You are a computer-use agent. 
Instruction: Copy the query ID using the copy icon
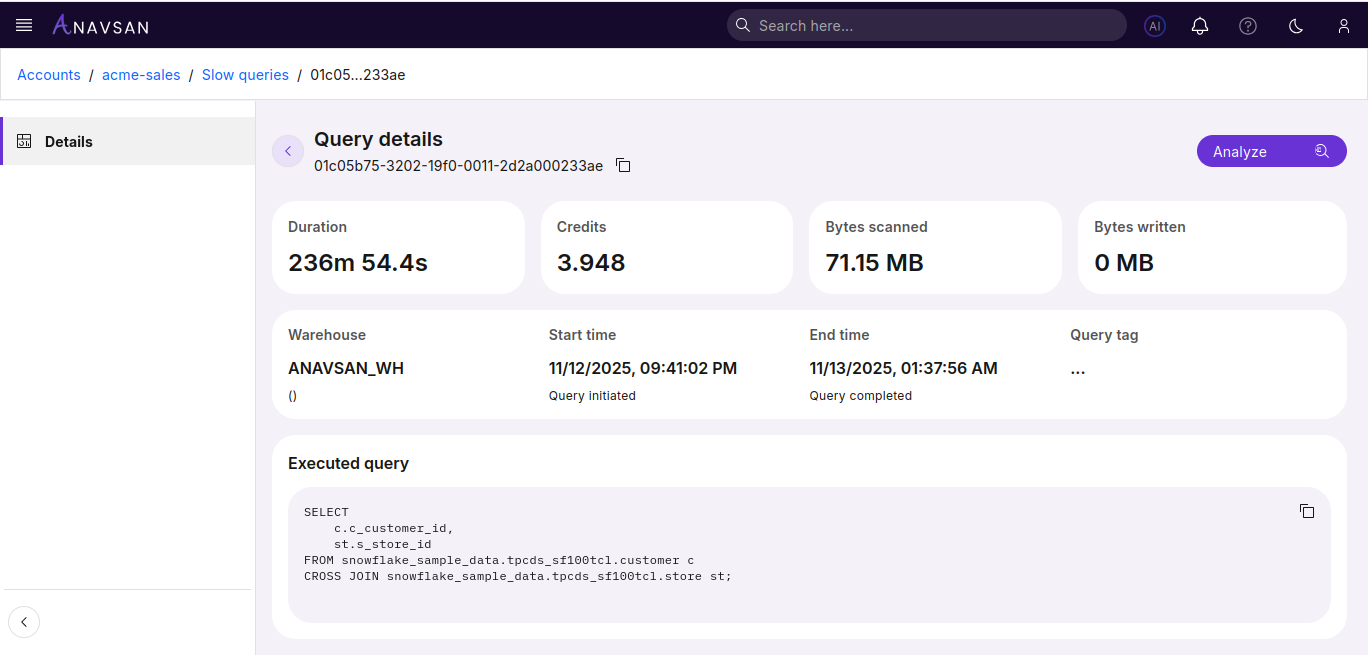point(623,165)
